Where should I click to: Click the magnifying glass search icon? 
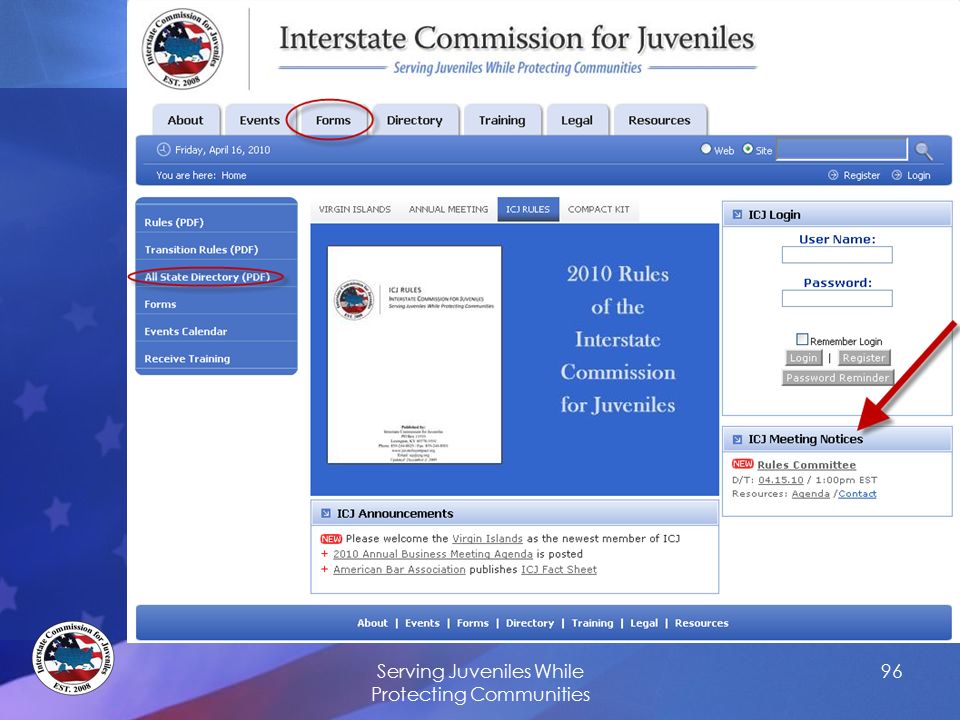tap(924, 151)
